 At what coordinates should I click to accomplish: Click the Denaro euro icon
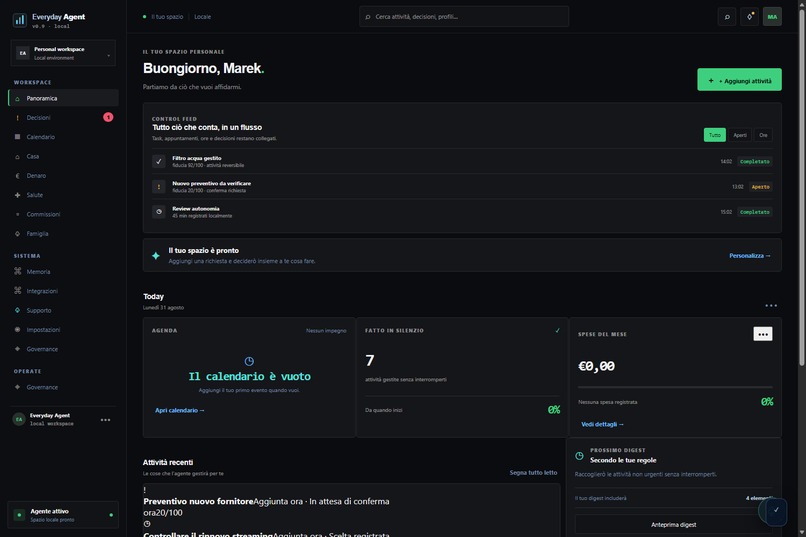pos(17,176)
